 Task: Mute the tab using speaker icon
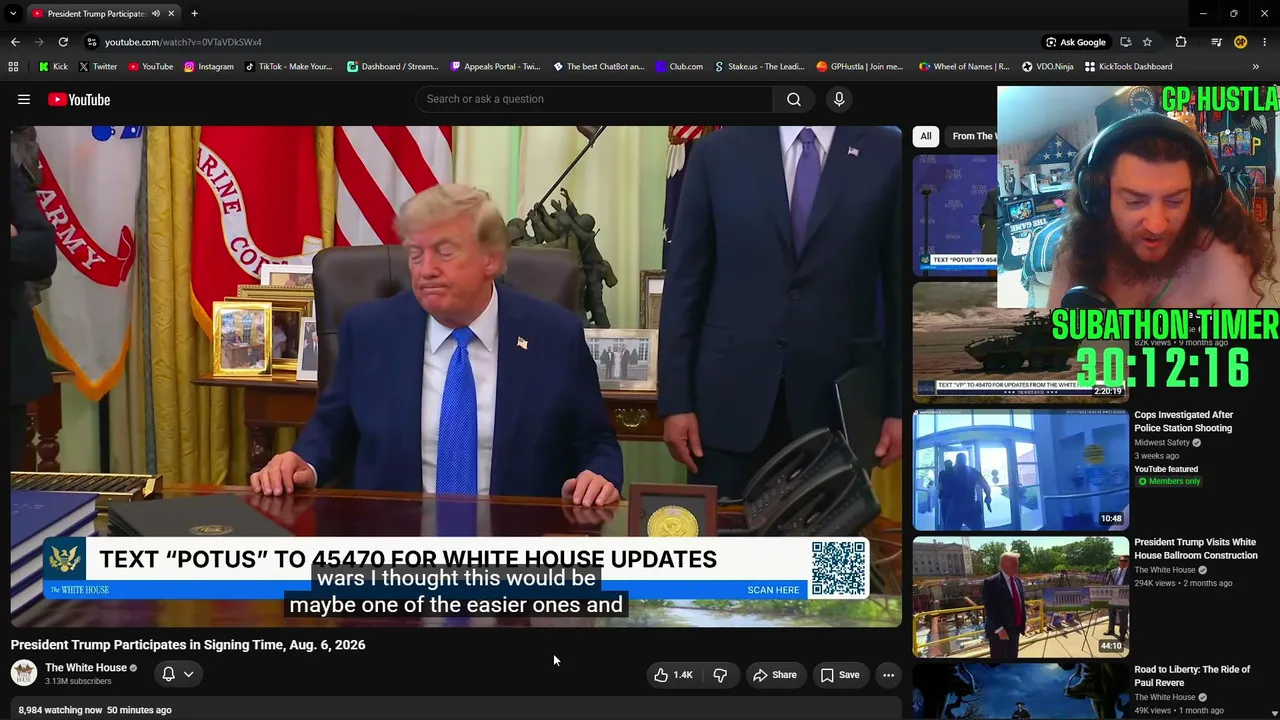tap(155, 14)
